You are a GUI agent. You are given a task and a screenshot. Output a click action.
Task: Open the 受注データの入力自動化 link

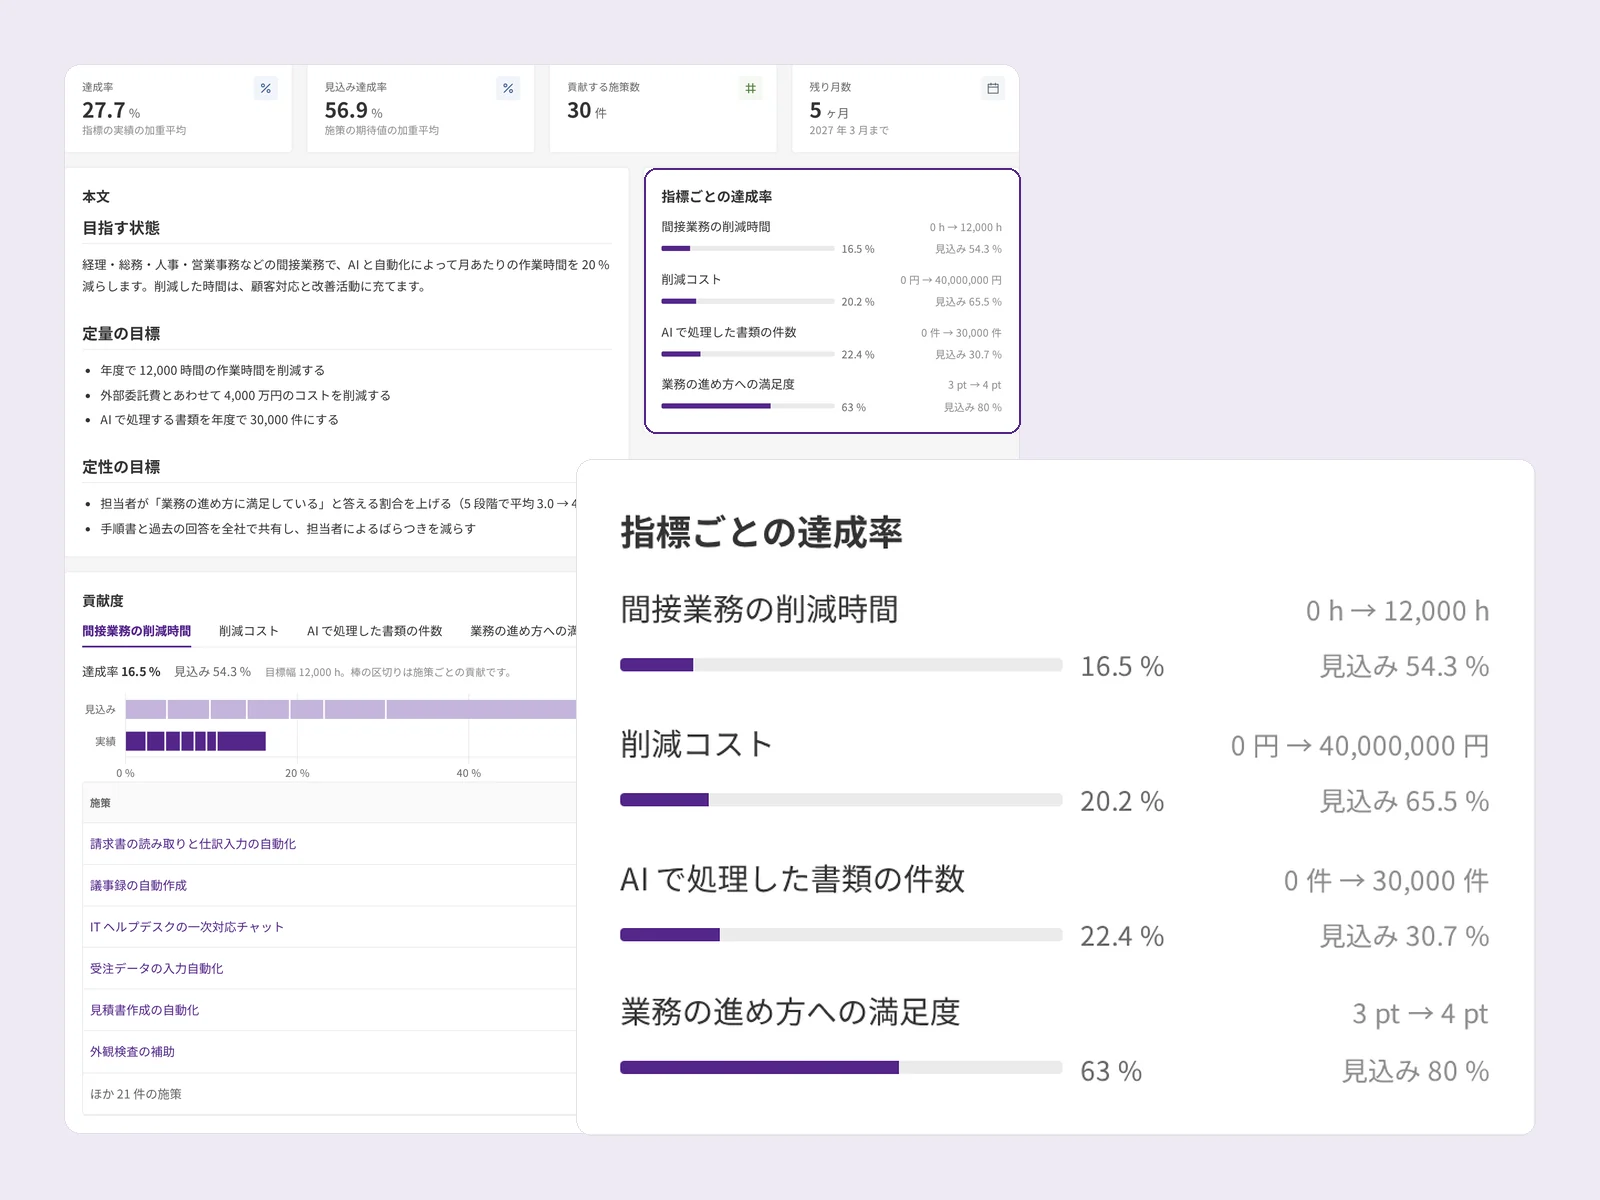[156, 969]
